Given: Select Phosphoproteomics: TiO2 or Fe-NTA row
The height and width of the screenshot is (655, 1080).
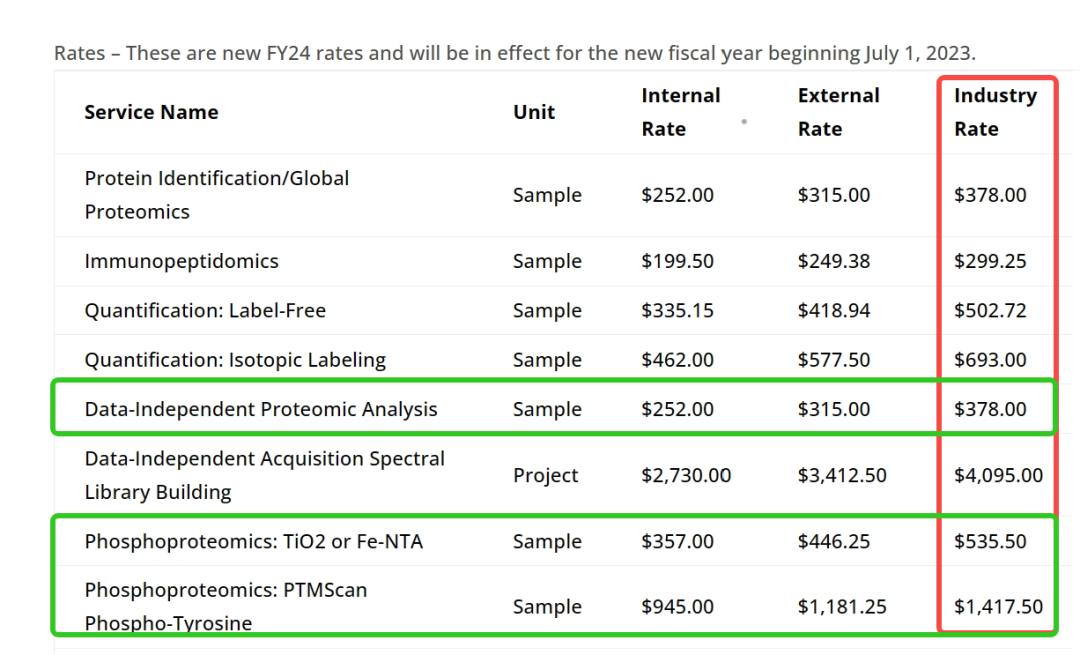Looking at the screenshot, I should point(554,541).
